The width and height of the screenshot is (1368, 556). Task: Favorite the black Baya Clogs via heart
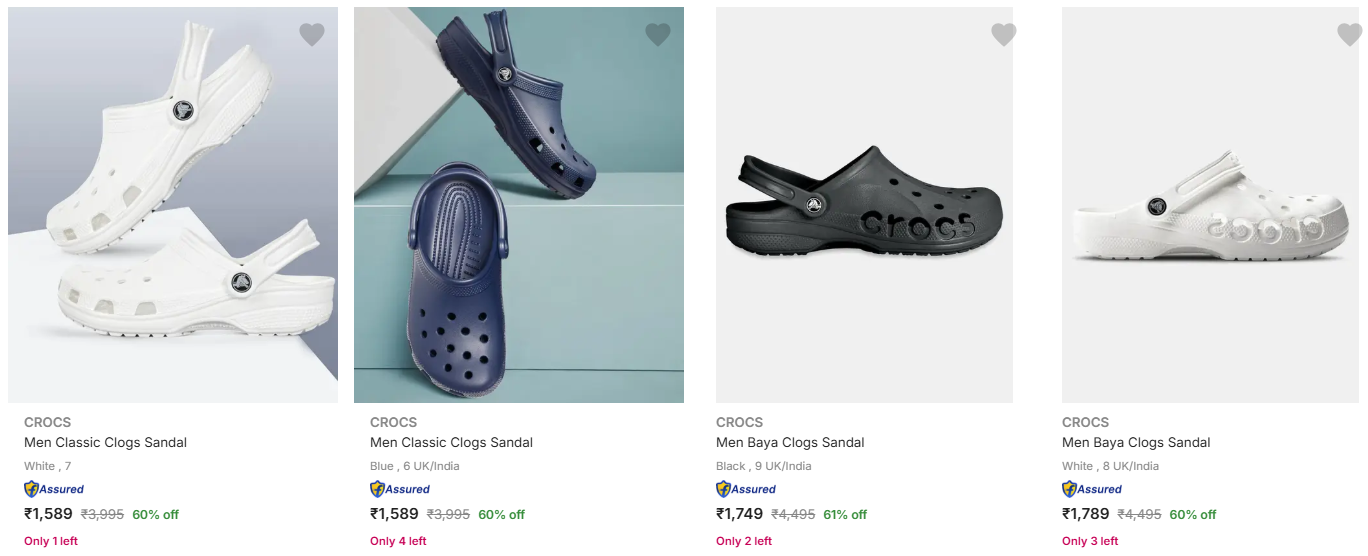(1004, 35)
